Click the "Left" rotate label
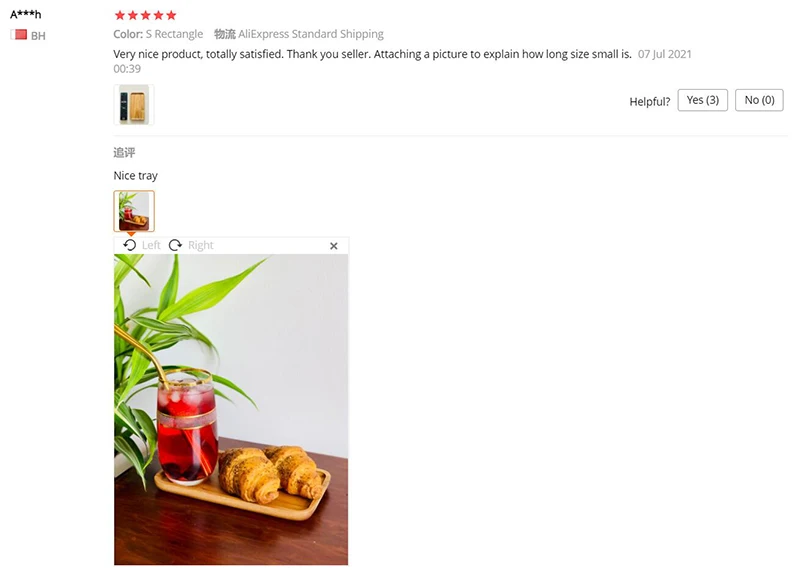The height and width of the screenshot is (574, 800). coord(151,245)
